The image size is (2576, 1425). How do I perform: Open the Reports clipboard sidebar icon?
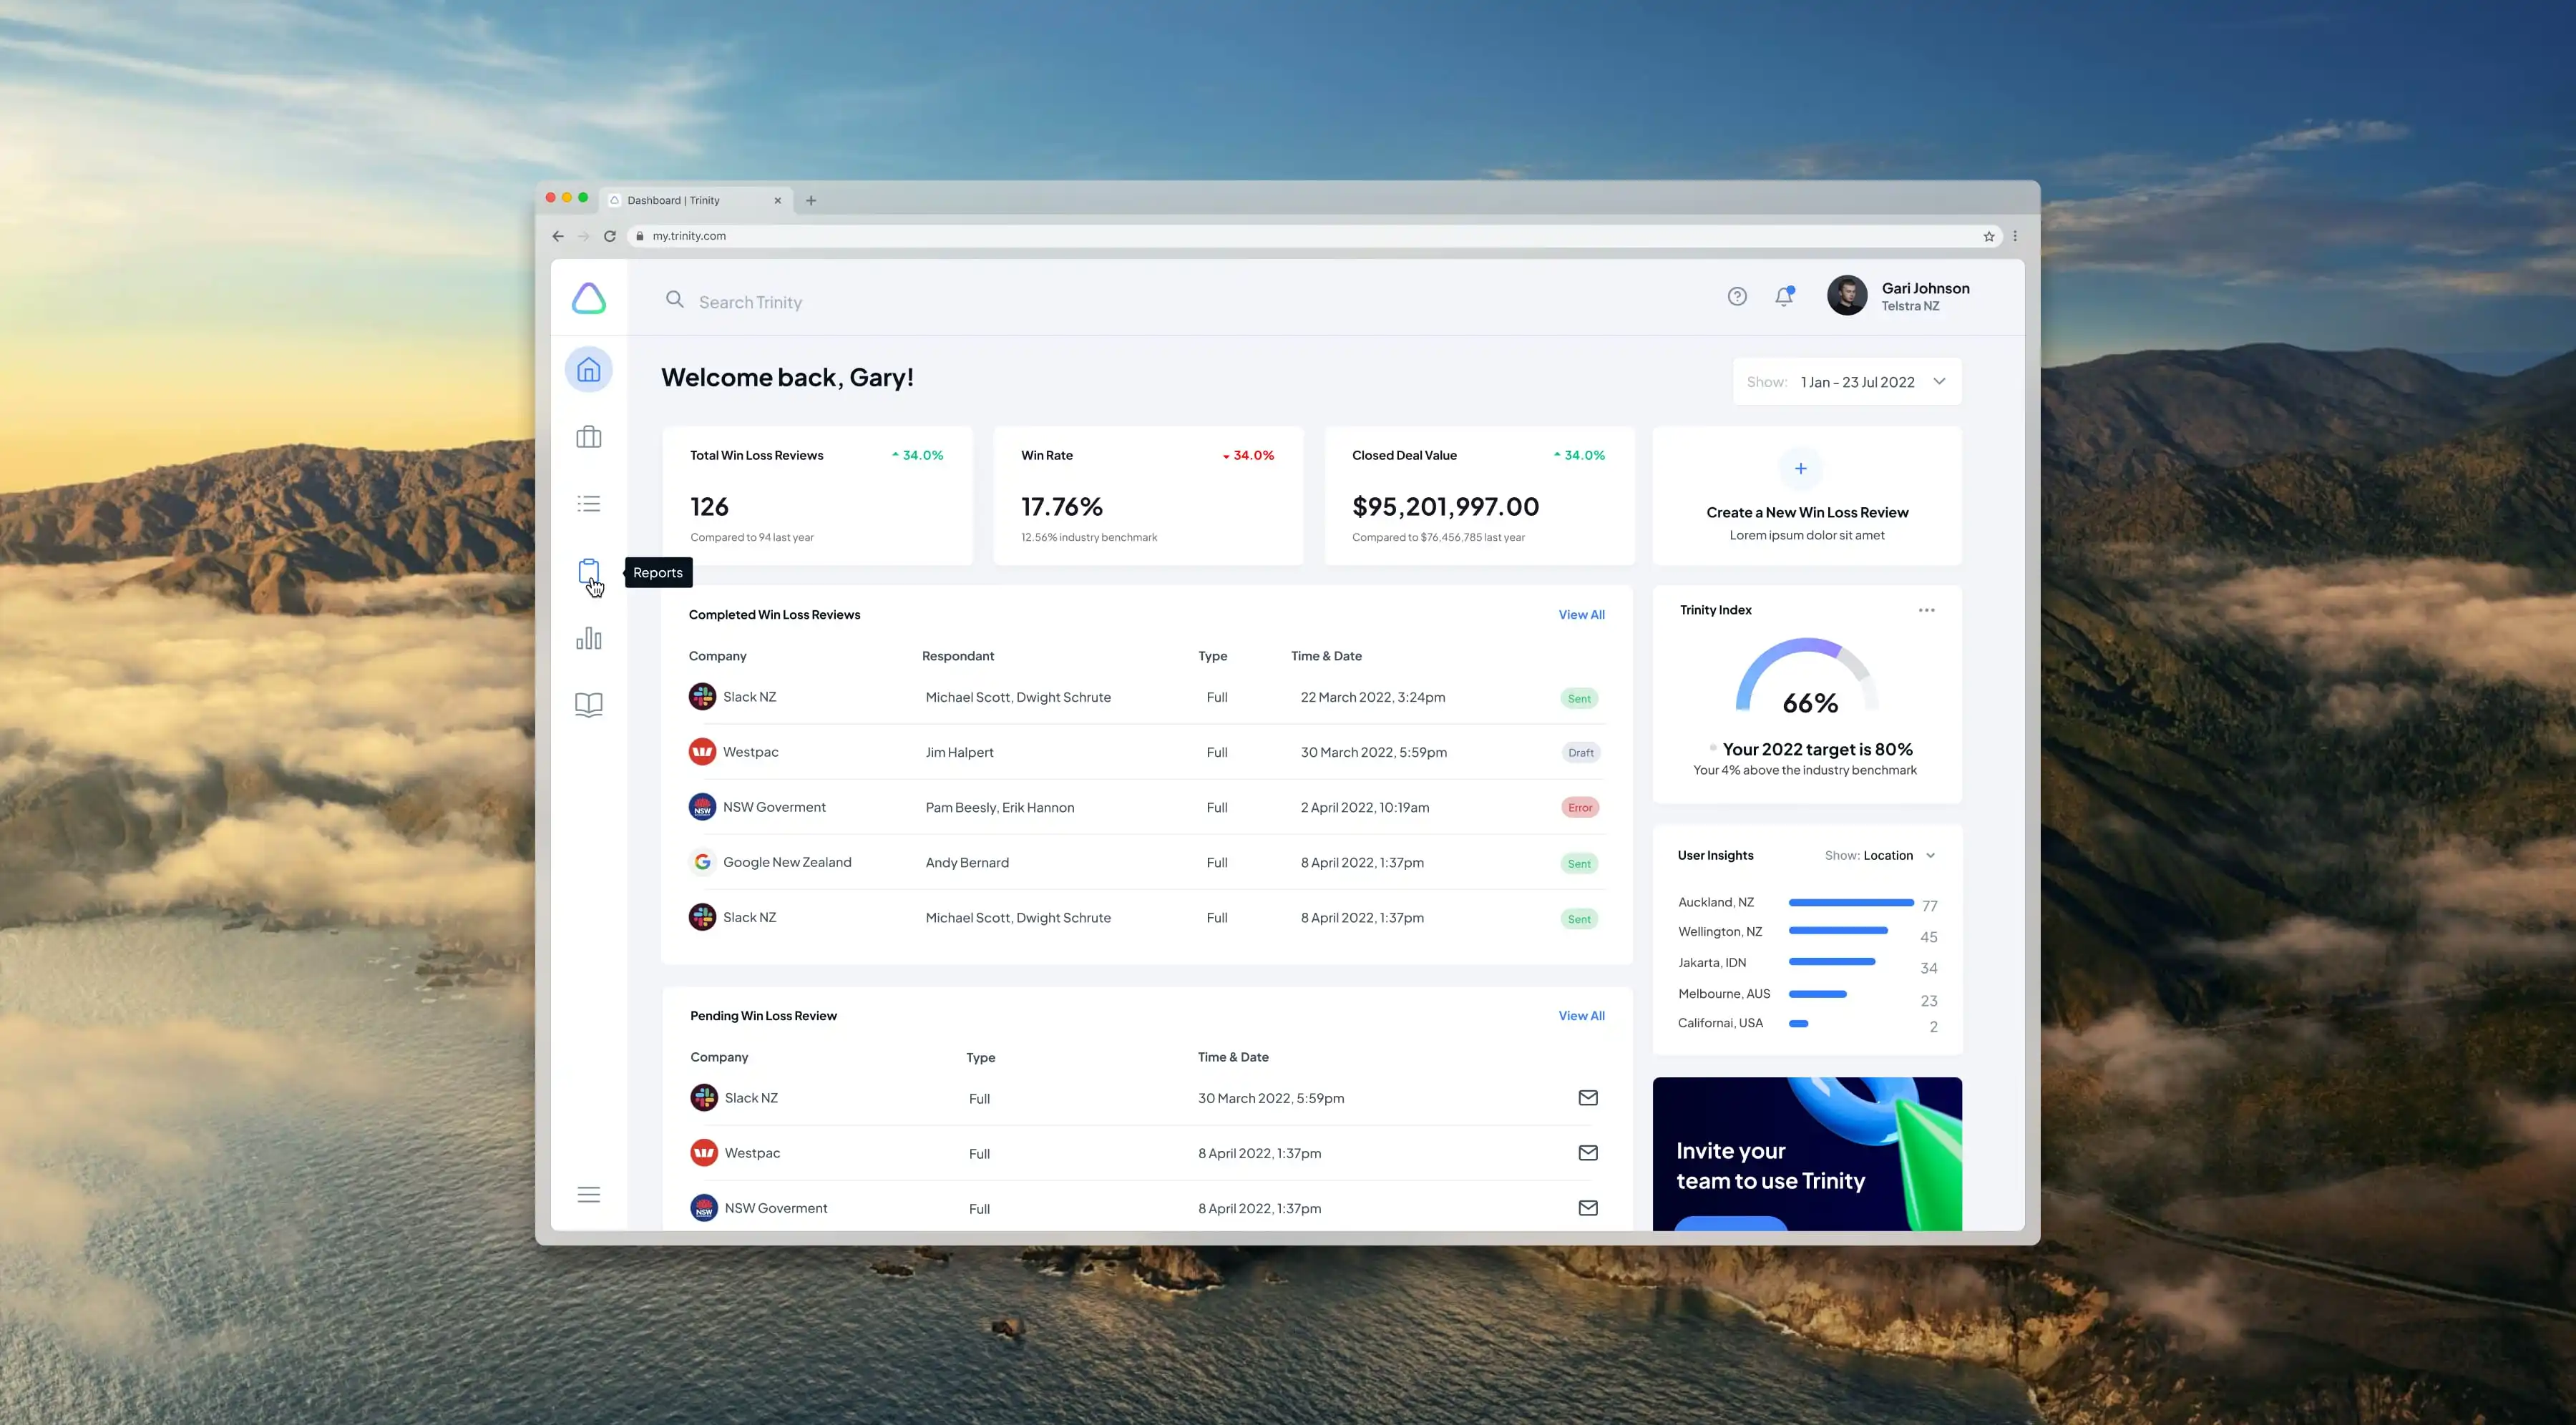(588, 572)
